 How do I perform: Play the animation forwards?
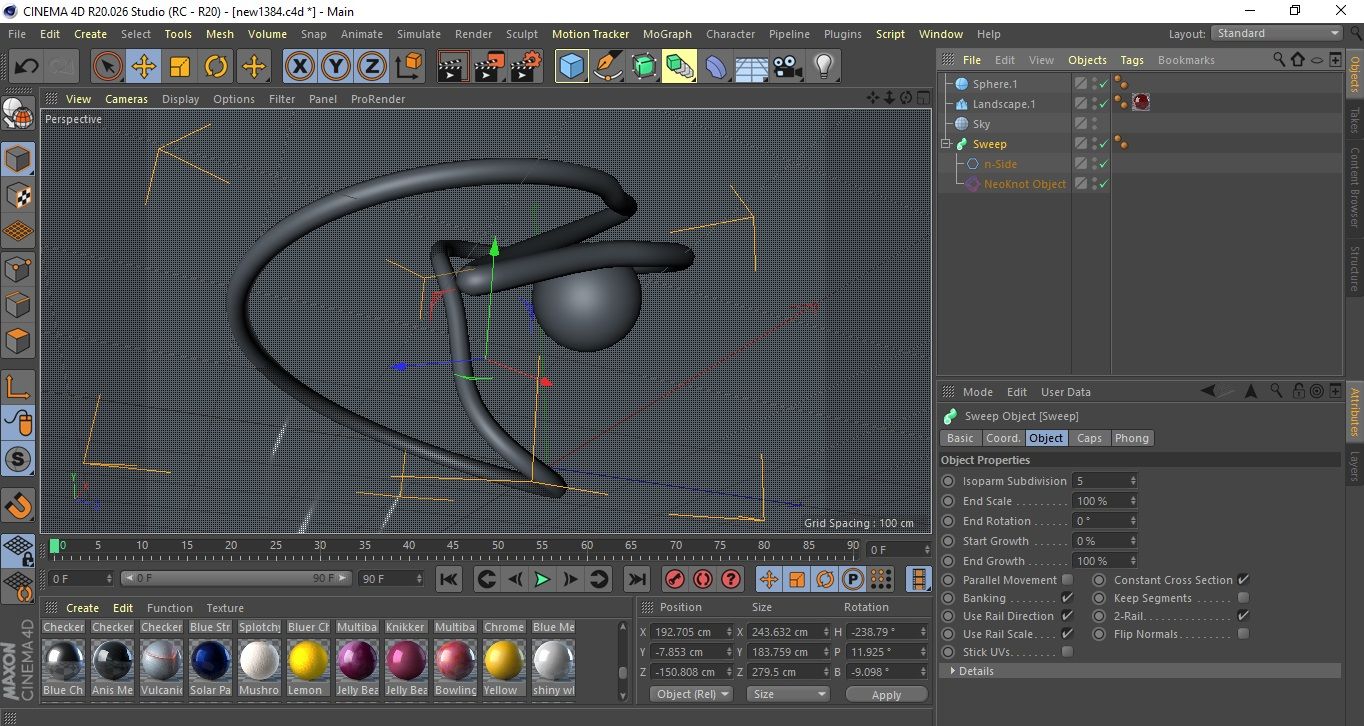point(542,579)
